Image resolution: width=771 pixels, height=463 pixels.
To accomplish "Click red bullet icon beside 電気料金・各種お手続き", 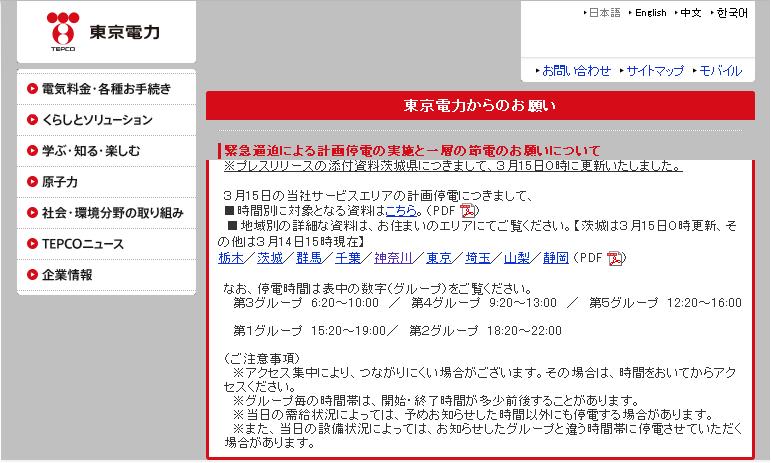I will pos(32,89).
